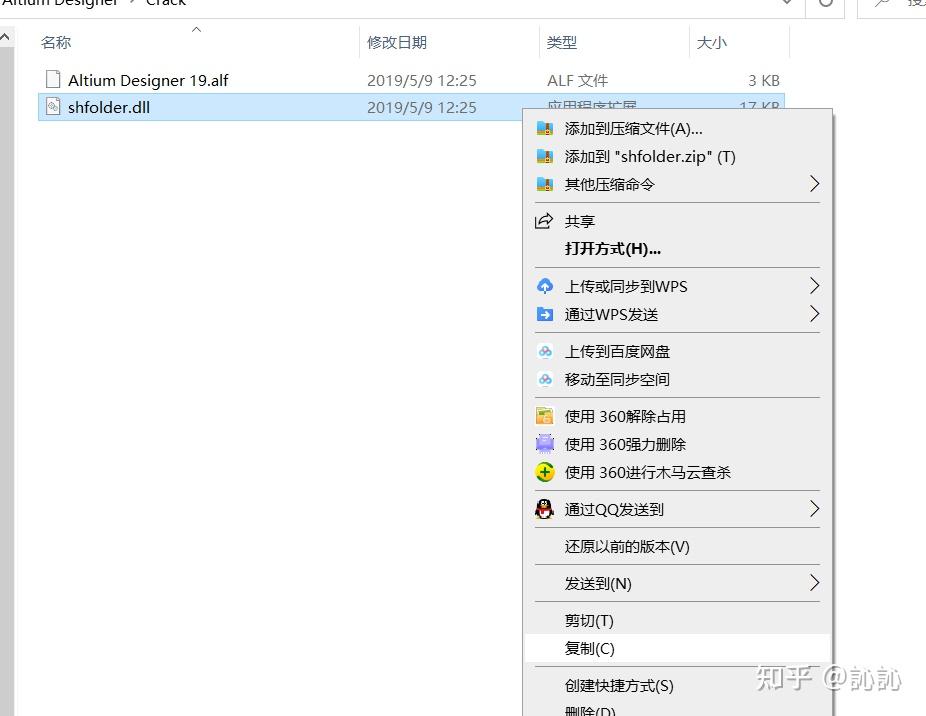Viewport: 926px width, 716px height.
Task: Select the shfolder.dll file name
Action: 109,108
